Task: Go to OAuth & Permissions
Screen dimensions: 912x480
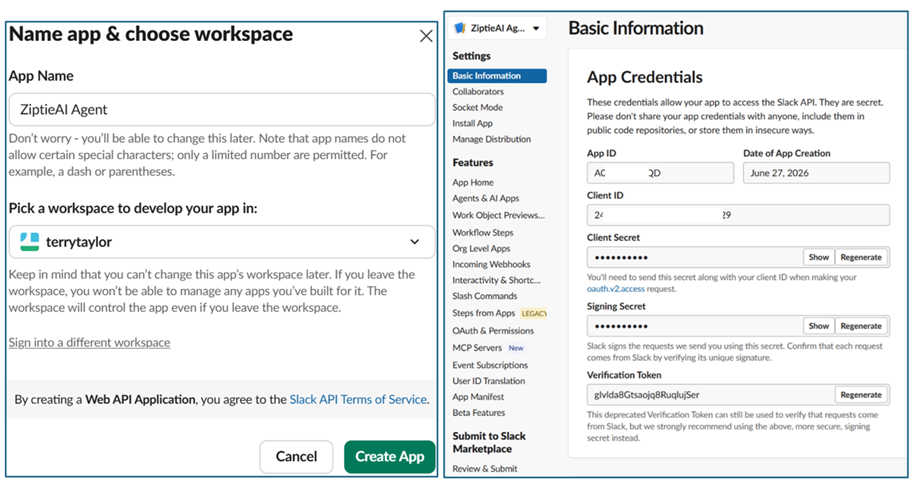Action: click(493, 330)
